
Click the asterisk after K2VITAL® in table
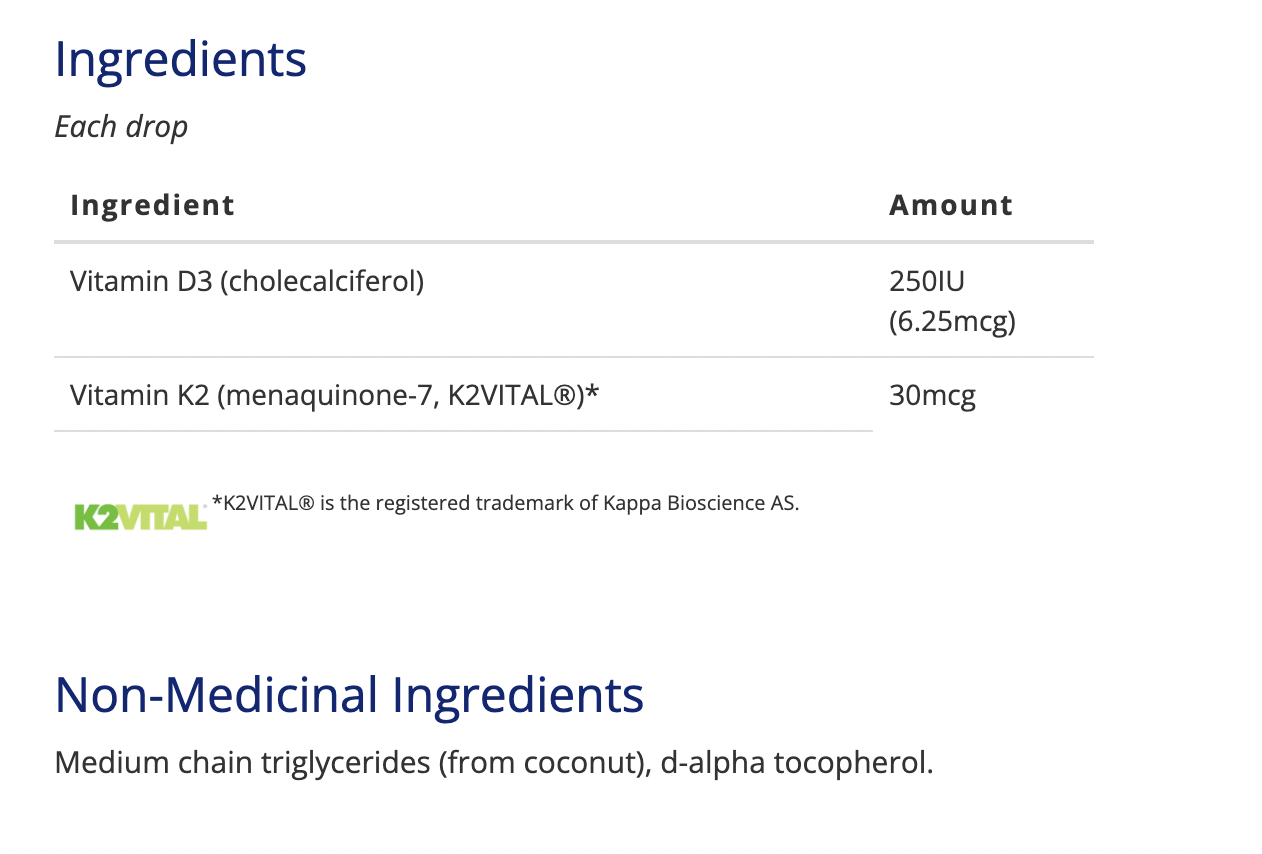pos(592,393)
